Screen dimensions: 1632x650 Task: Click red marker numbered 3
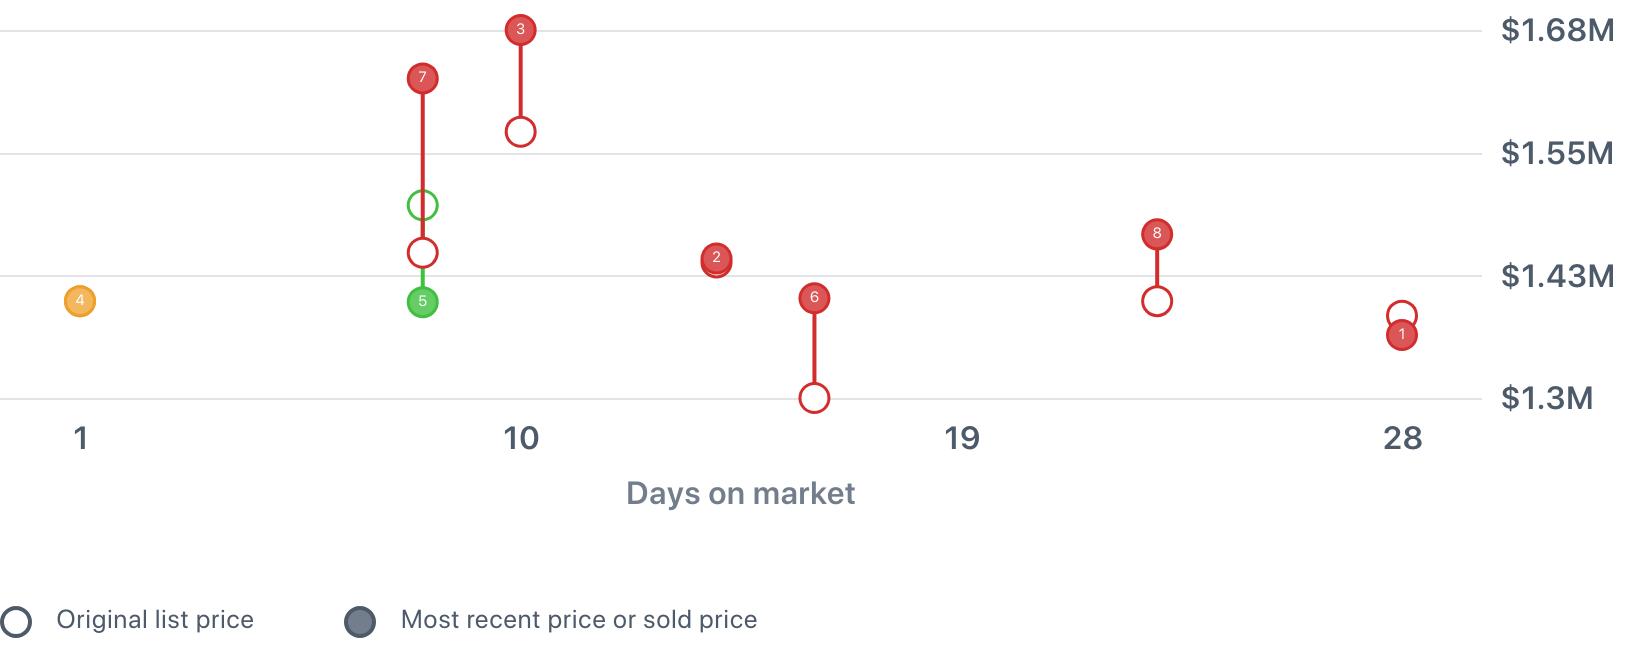pos(520,30)
